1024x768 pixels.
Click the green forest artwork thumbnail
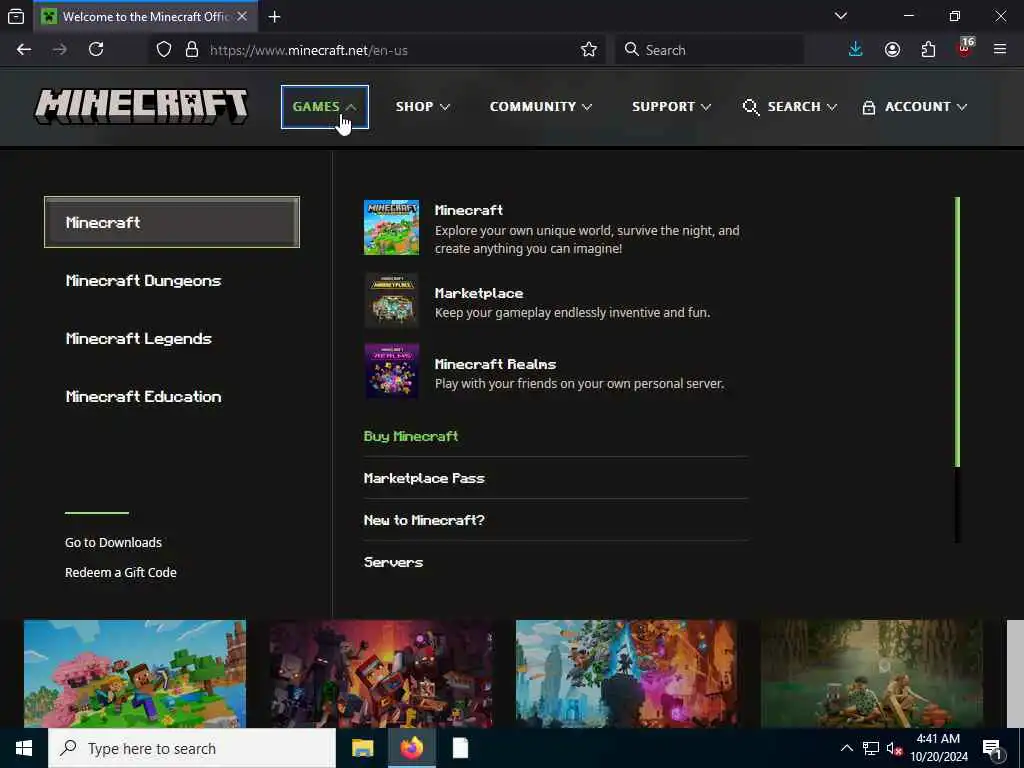pos(872,674)
